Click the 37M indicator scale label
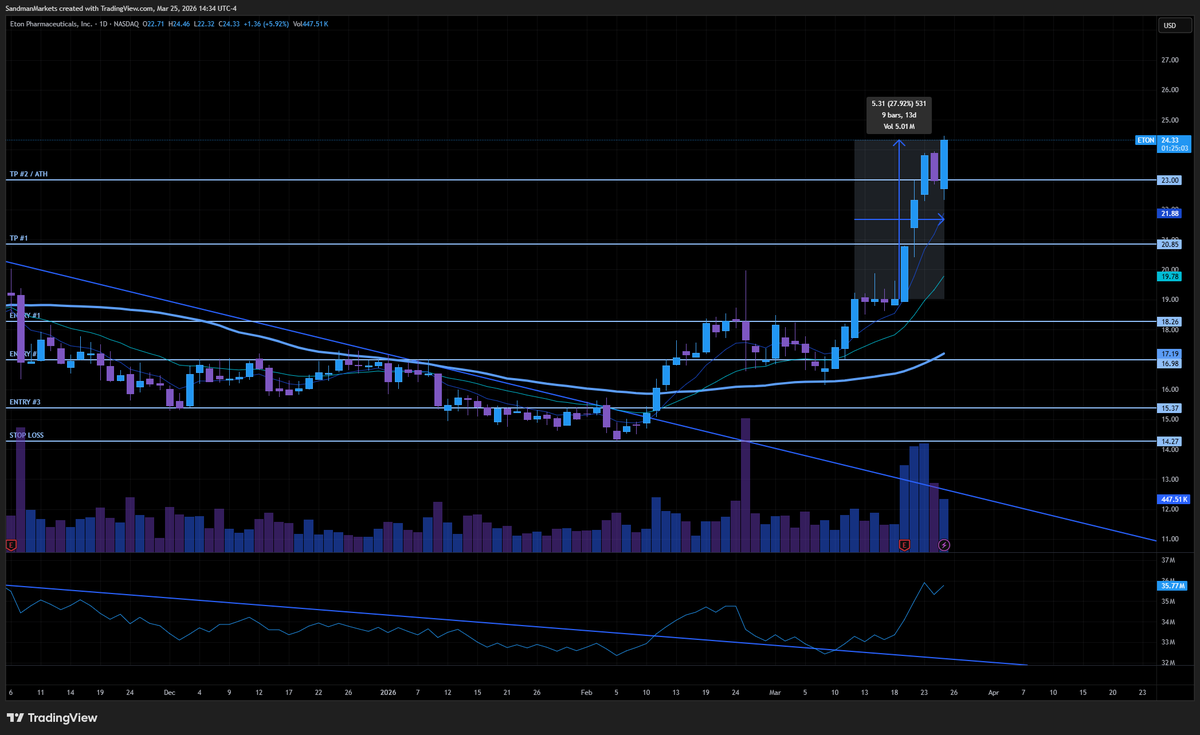 click(x=1166, y=561)
